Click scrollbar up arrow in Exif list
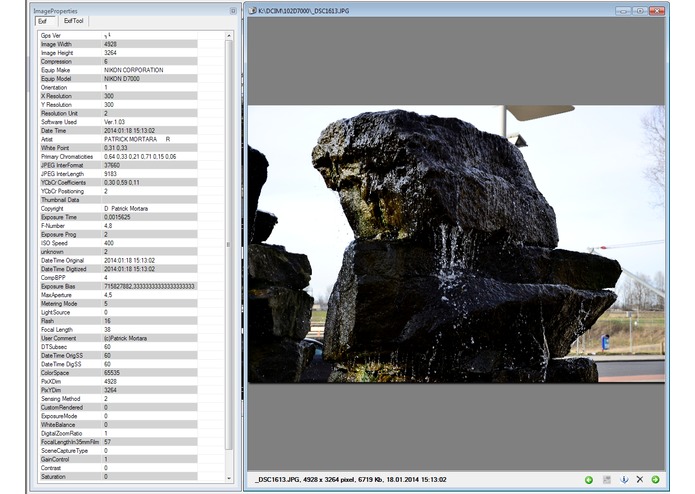The width and height of the screenshot is (695, 494). pyautogui.click(x=229, y=35)
